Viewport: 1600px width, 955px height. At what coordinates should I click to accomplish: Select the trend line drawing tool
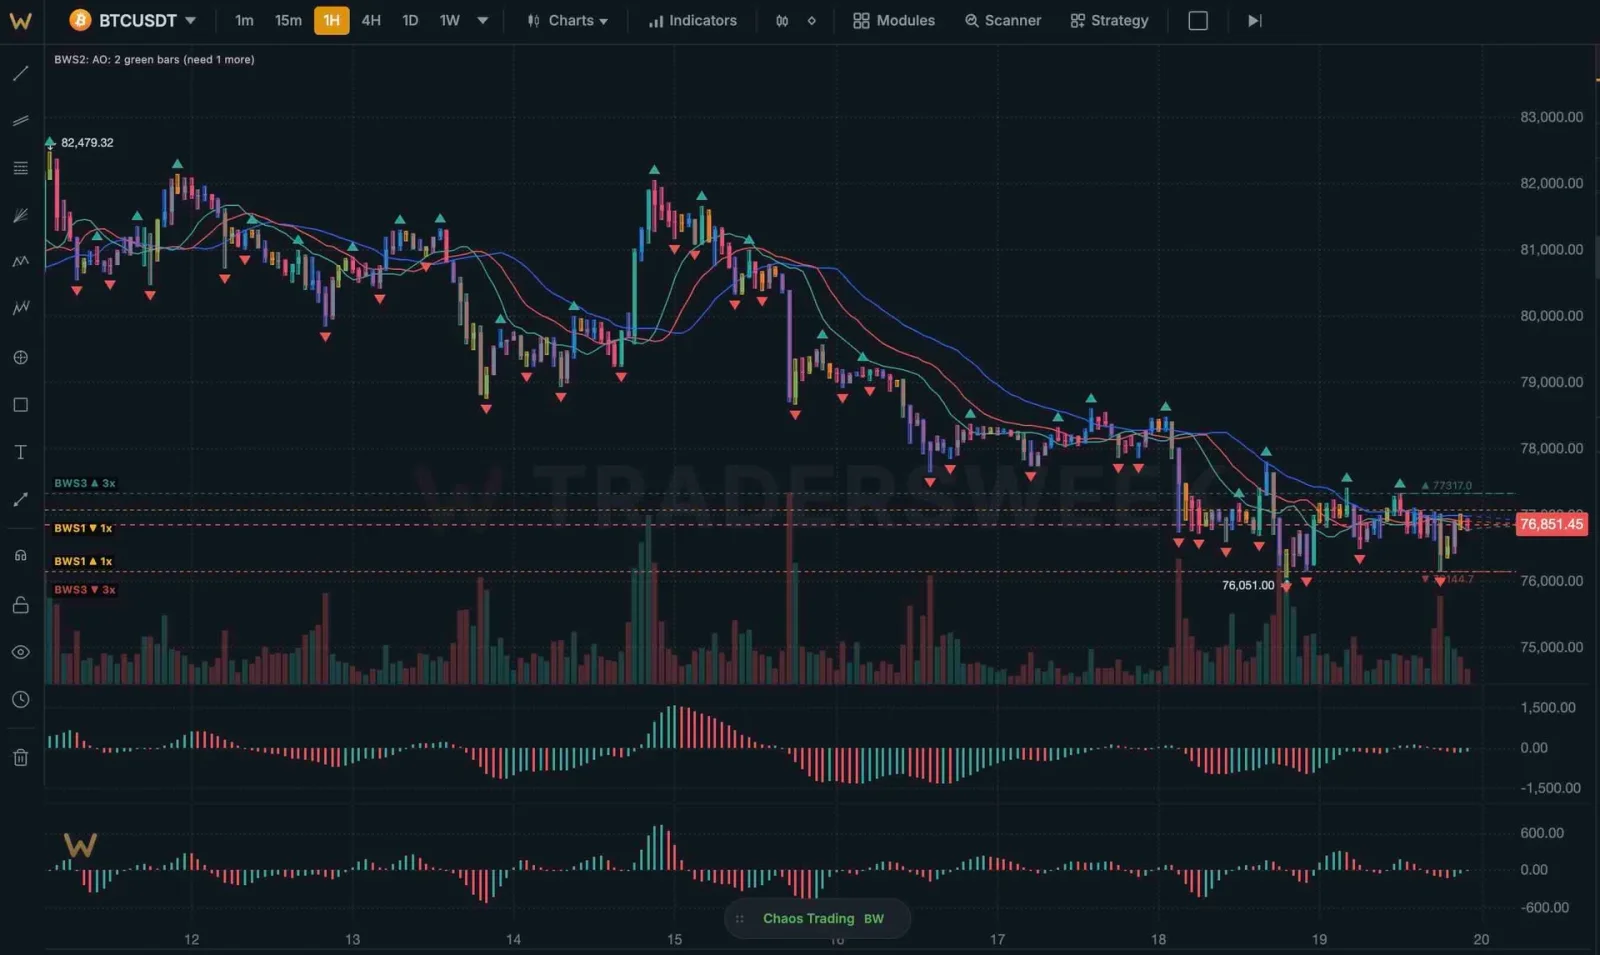tap(20, 73)
